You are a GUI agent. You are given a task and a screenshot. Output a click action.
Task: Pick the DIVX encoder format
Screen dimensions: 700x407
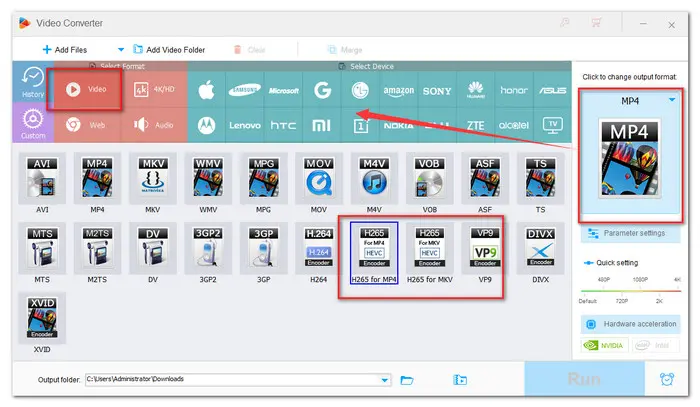tap(540, 248)
